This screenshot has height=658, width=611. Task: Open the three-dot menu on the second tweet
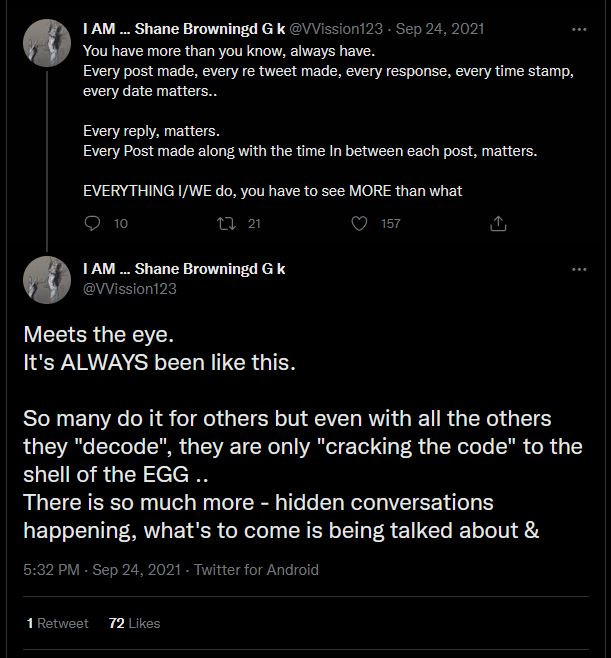579,269
